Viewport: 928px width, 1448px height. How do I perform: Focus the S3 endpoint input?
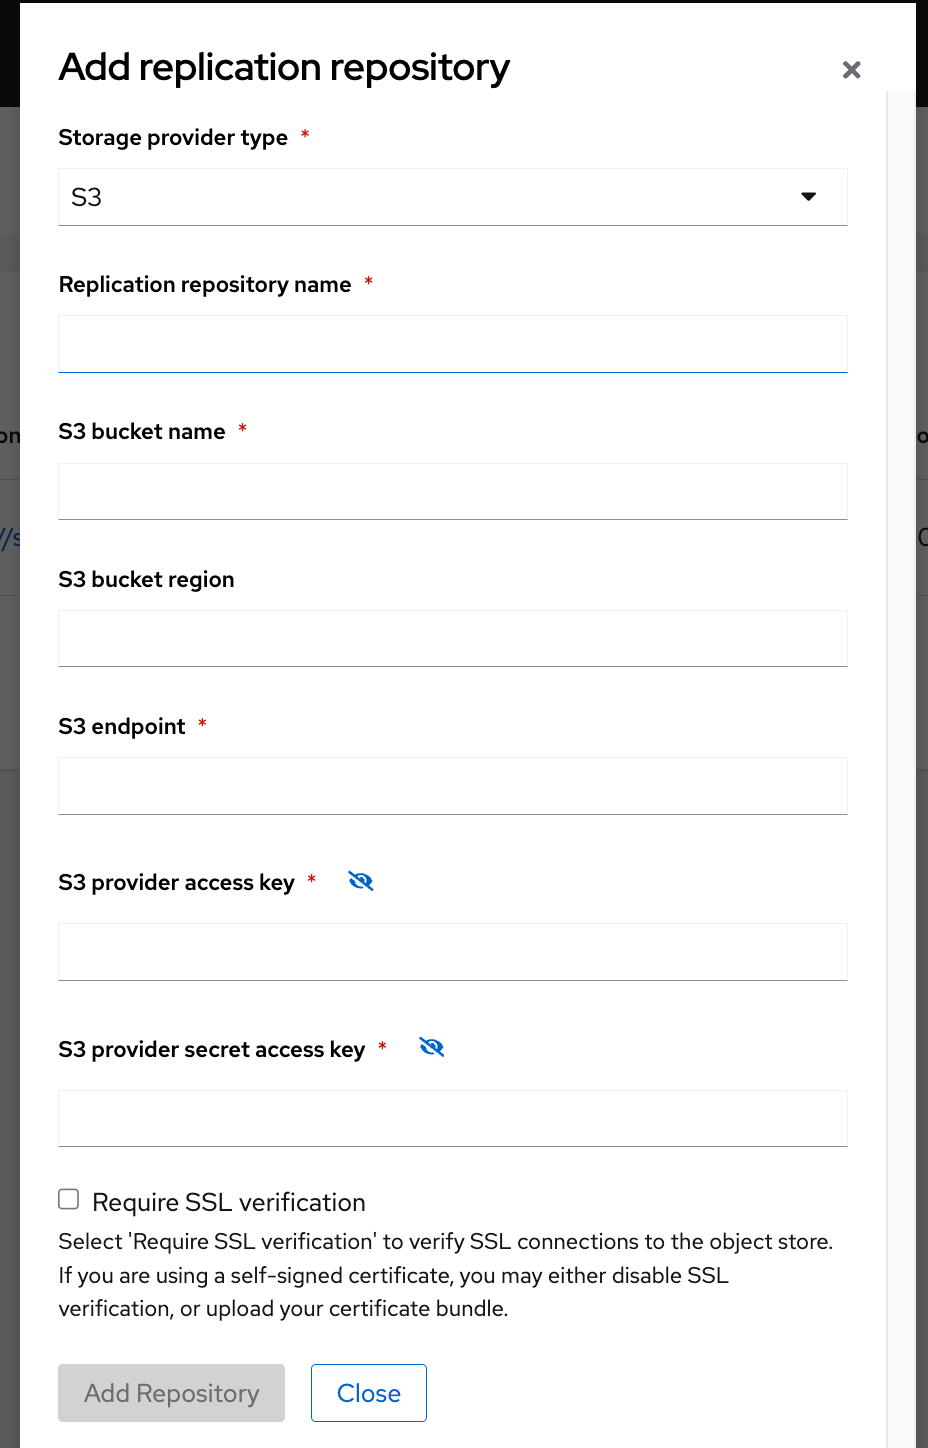click(x=453, y=786)
